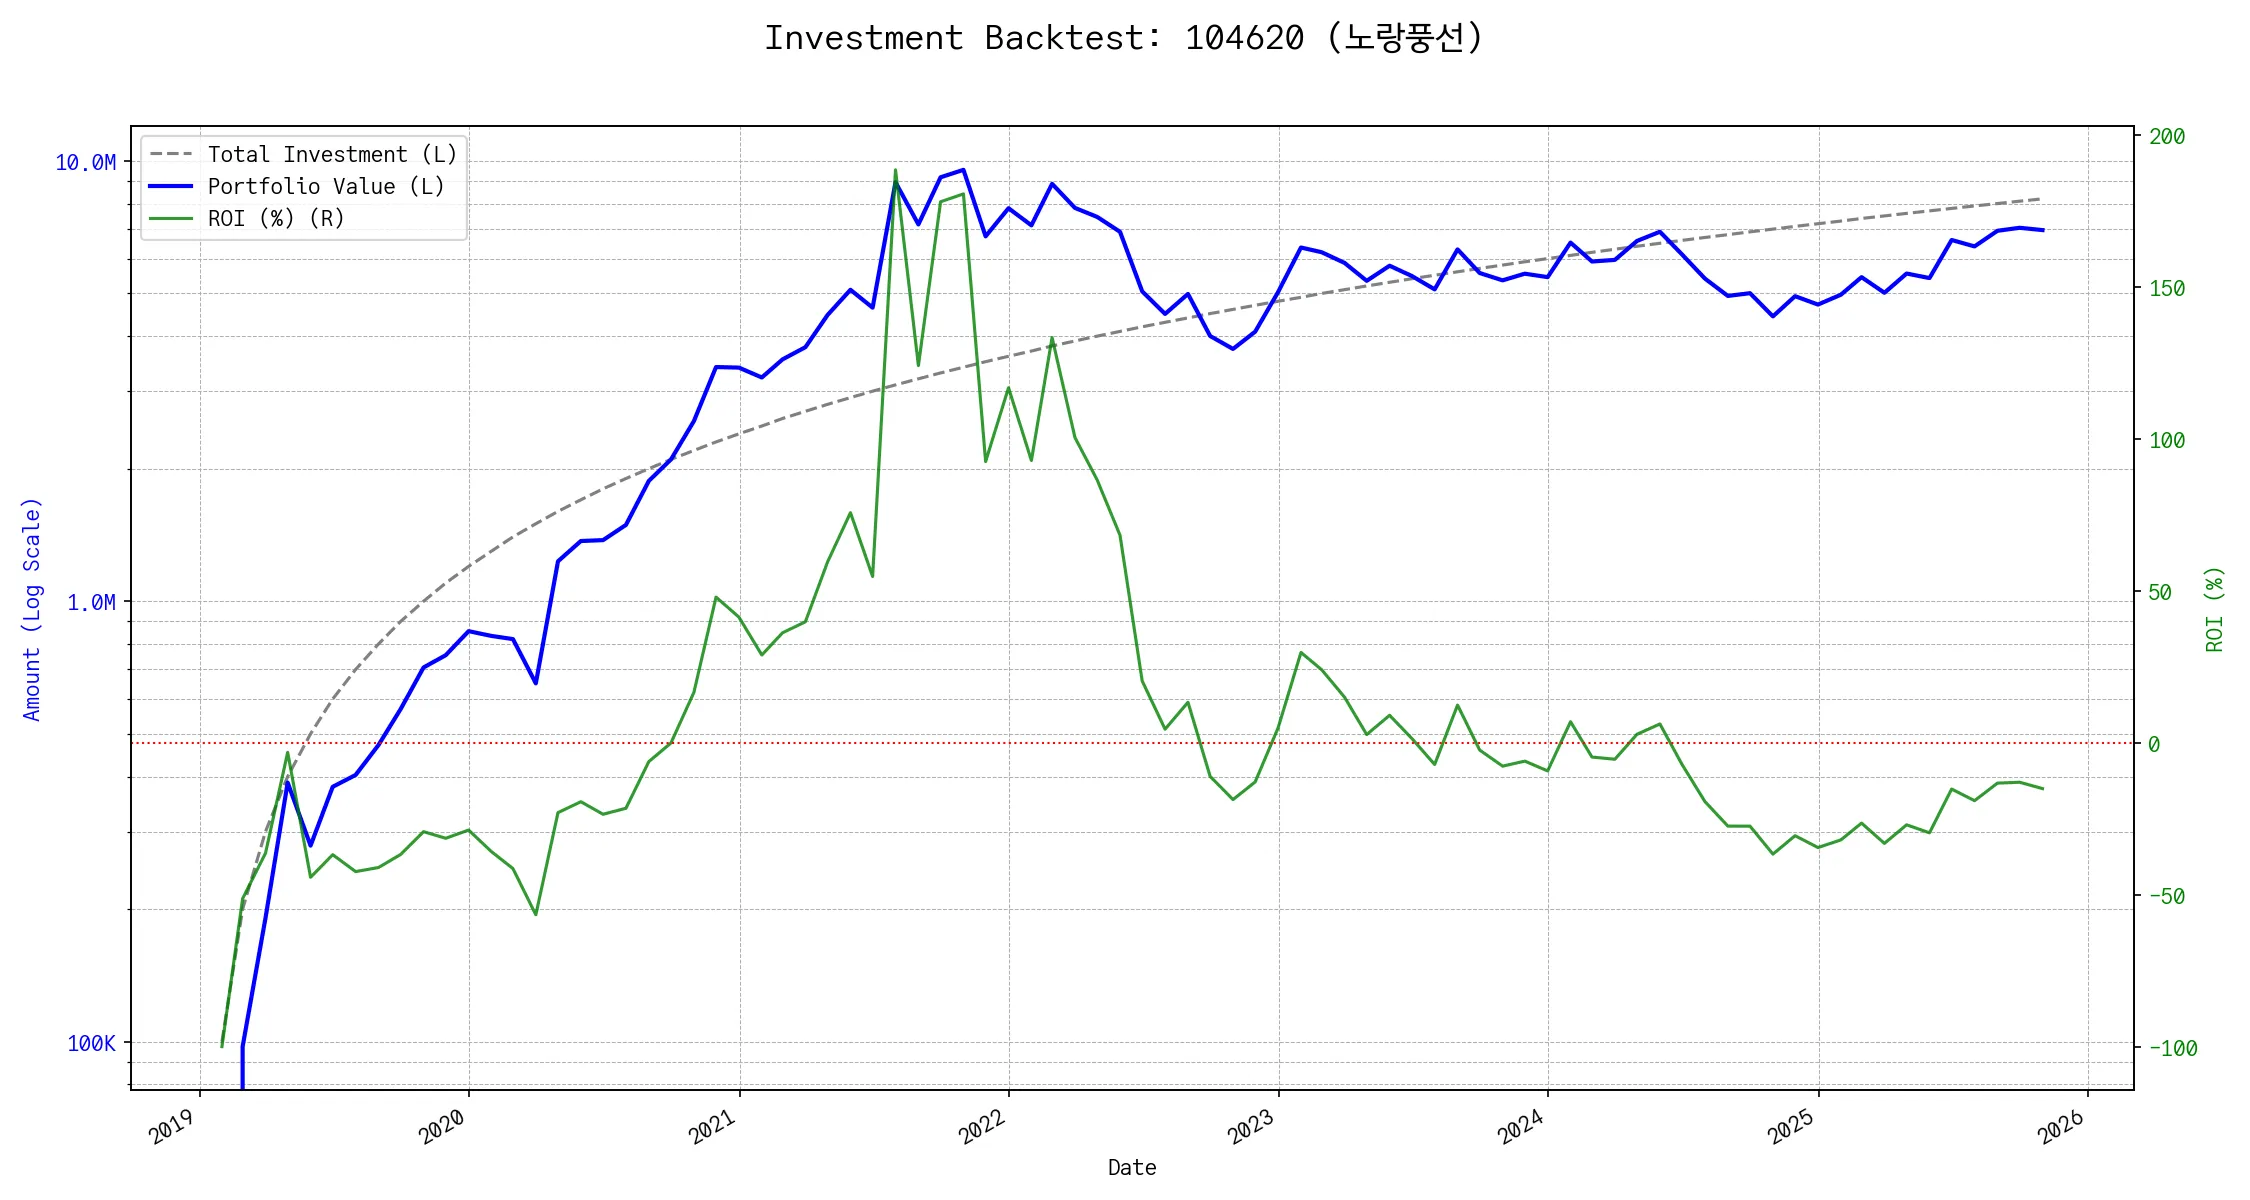Screen dimensions: 2250x1200
Task: Click the 2021 x-axis tick label
Action: [x=712, y=1127]
